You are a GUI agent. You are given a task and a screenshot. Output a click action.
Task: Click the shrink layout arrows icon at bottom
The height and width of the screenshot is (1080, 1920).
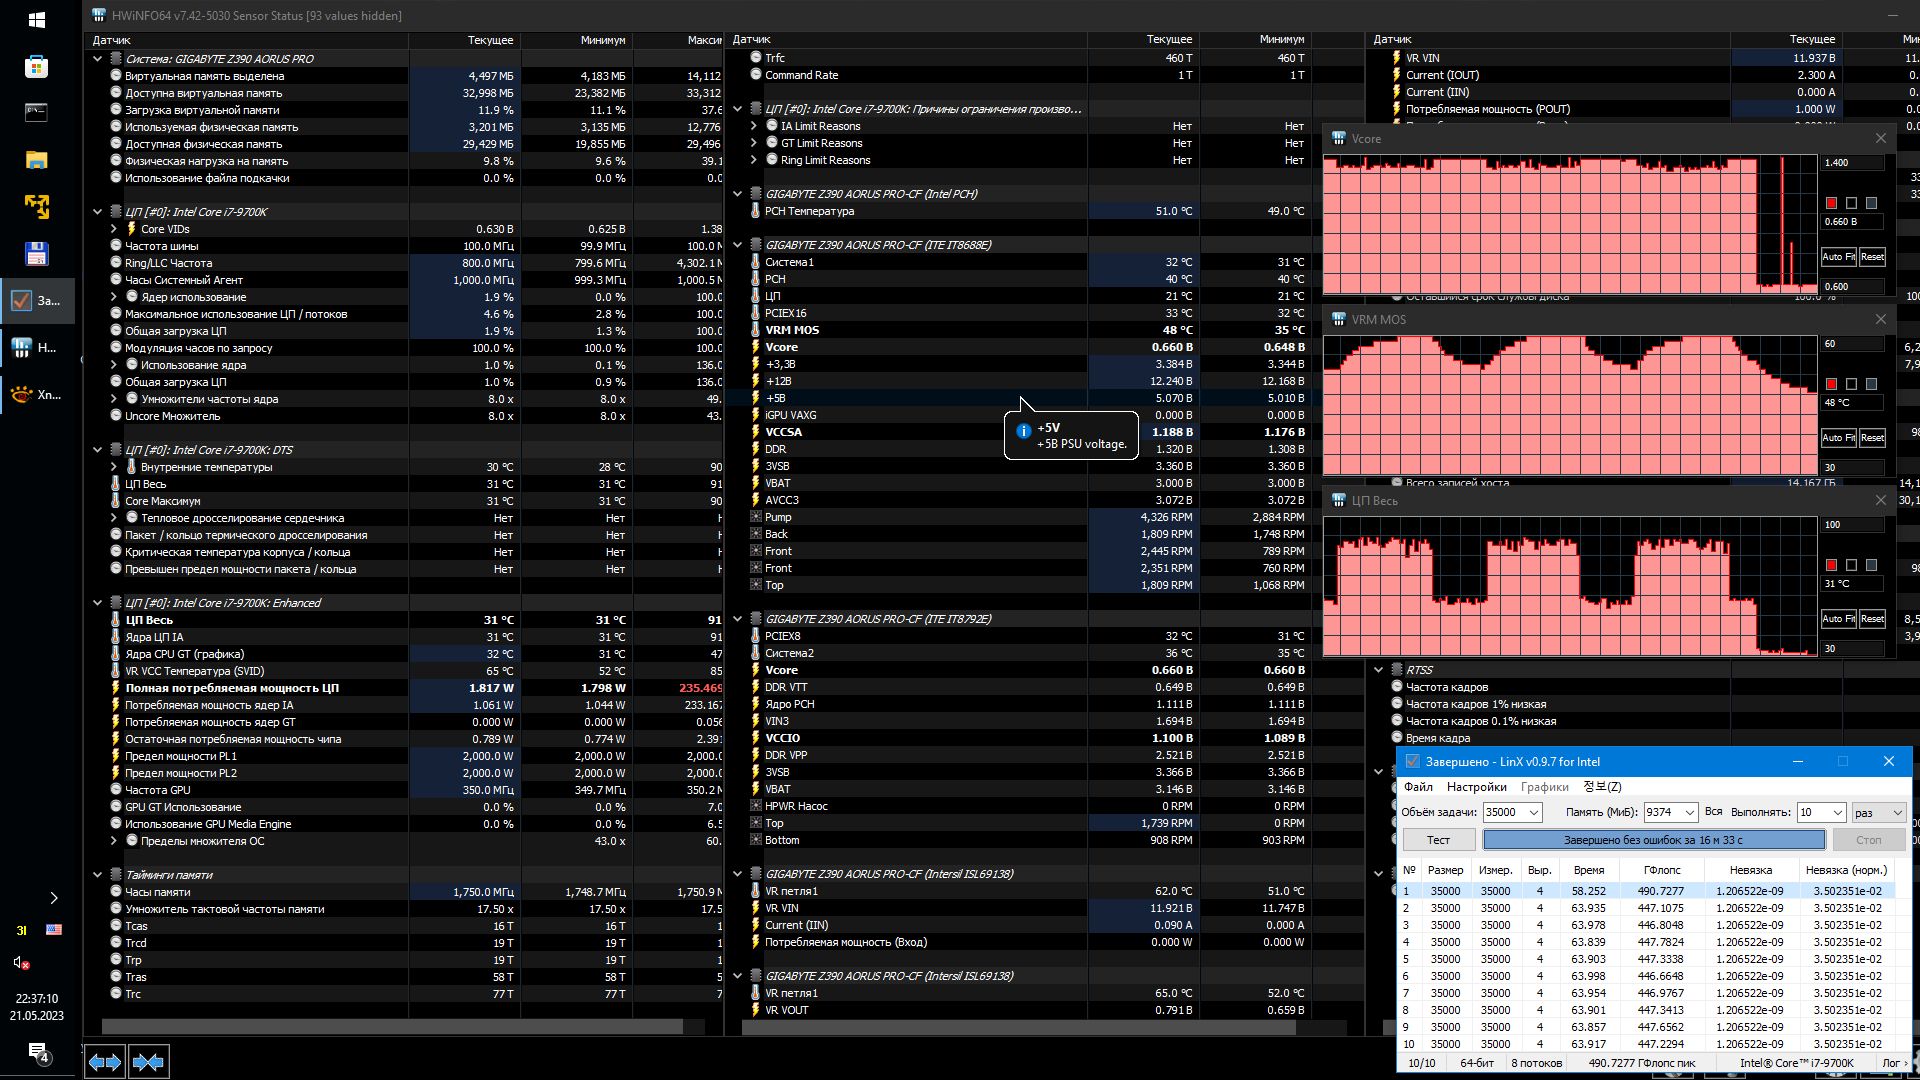pos(148,1061)
